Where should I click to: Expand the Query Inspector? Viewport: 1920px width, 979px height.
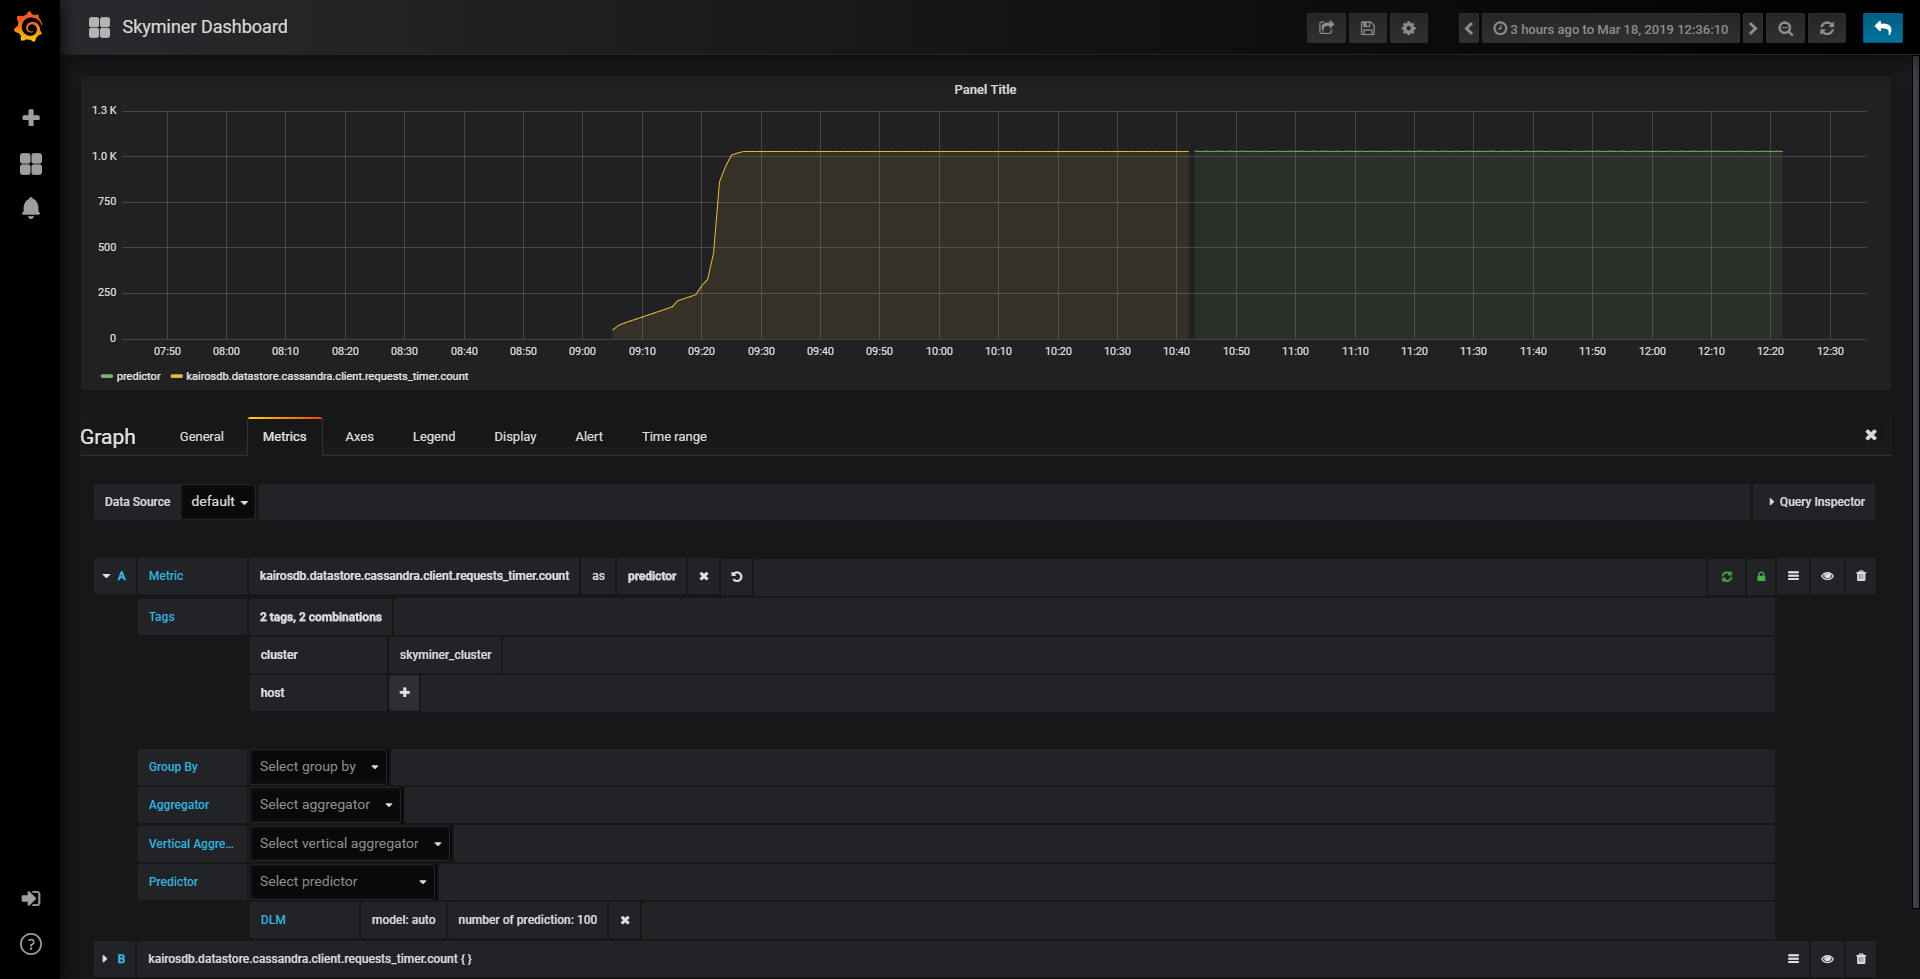pos(1815,502)
